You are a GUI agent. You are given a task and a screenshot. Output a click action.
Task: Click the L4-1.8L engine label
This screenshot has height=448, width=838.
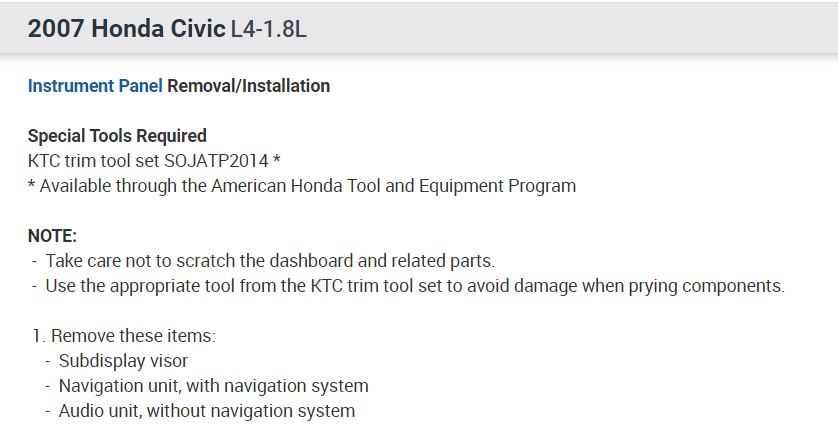click(268, 29)
